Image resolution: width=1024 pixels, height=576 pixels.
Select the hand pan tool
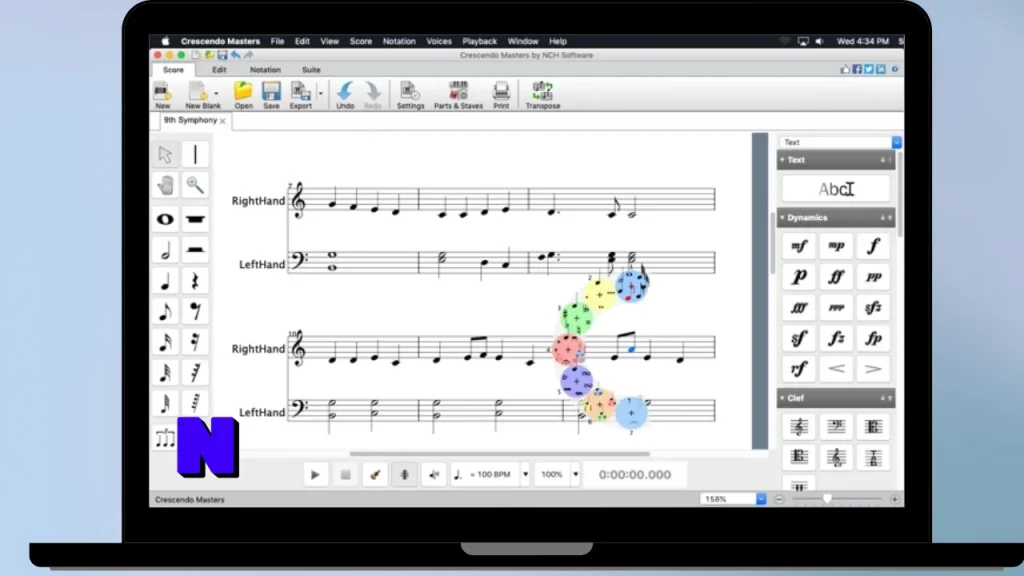click(165, 185)
